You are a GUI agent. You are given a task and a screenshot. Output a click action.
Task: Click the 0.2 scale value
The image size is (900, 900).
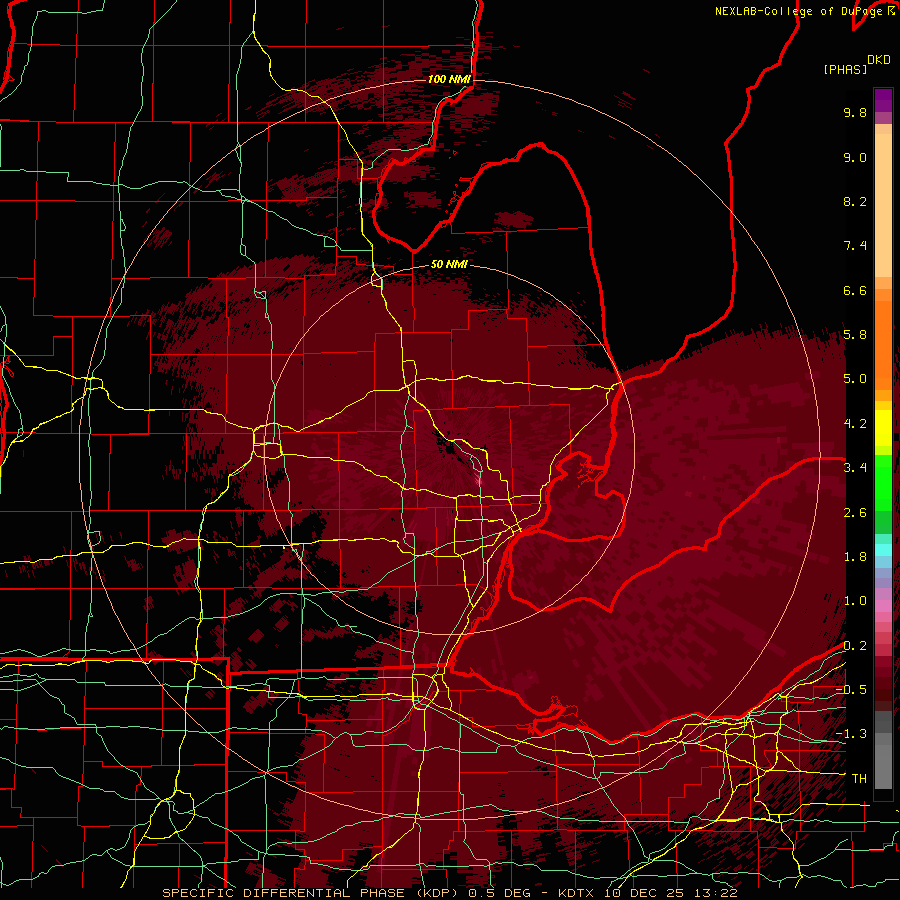pyautogui.click(x=855, y=646)
